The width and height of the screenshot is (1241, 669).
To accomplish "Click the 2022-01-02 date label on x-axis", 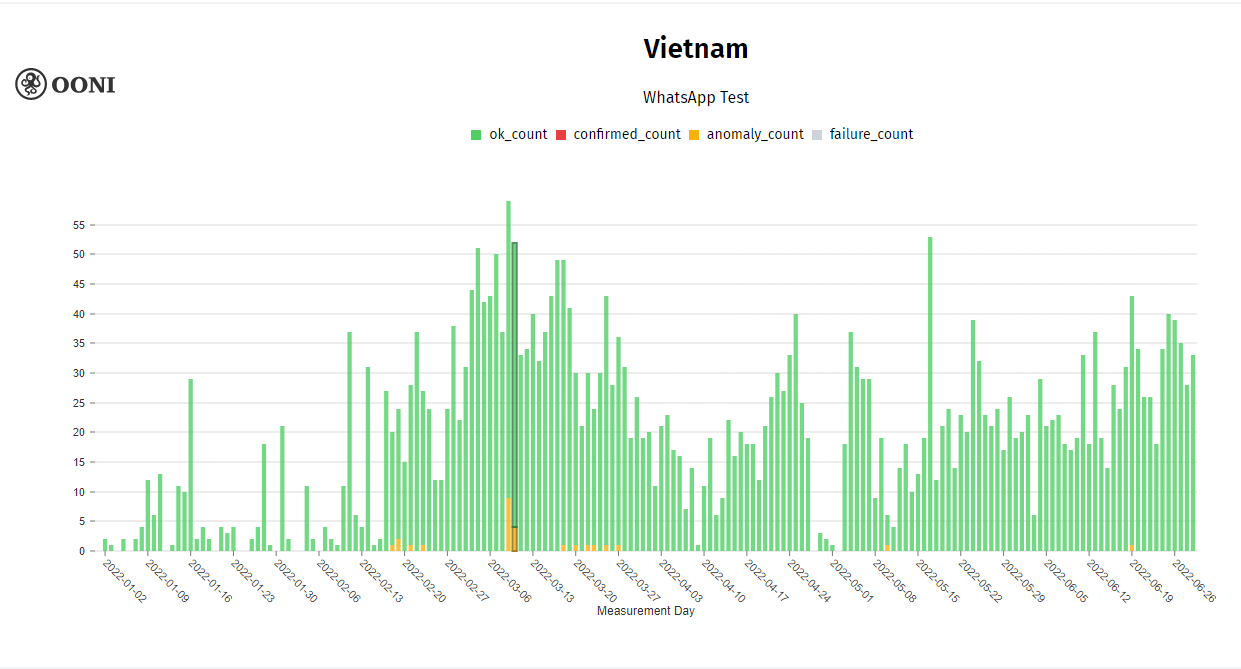I will [125, 582].
